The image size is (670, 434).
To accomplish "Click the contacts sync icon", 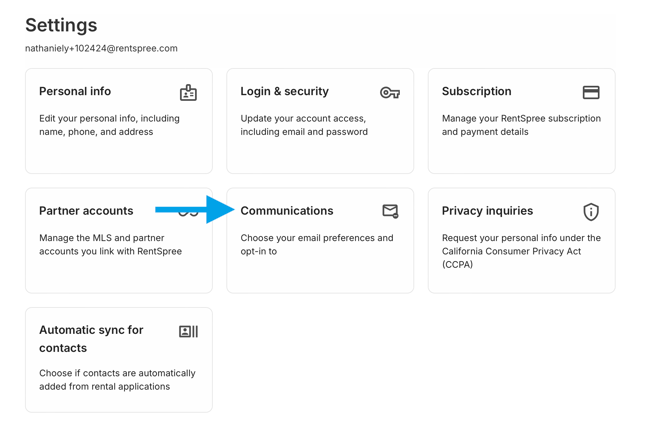I will click(x=188, y=331).
